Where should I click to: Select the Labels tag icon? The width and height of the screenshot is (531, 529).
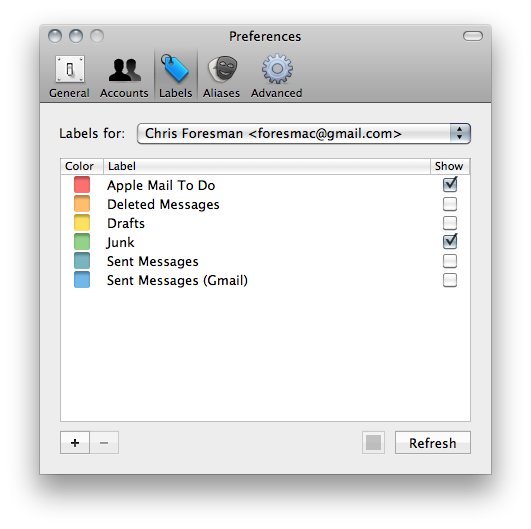click(175, 69)
